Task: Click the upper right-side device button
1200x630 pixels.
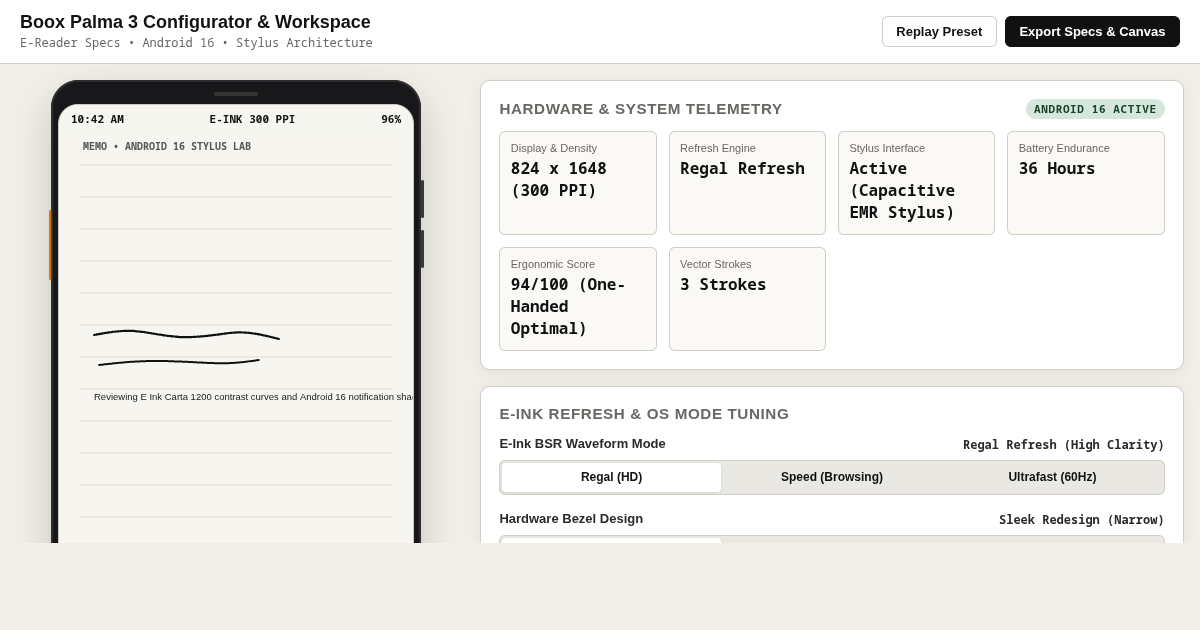Action: tap(422, 199)
